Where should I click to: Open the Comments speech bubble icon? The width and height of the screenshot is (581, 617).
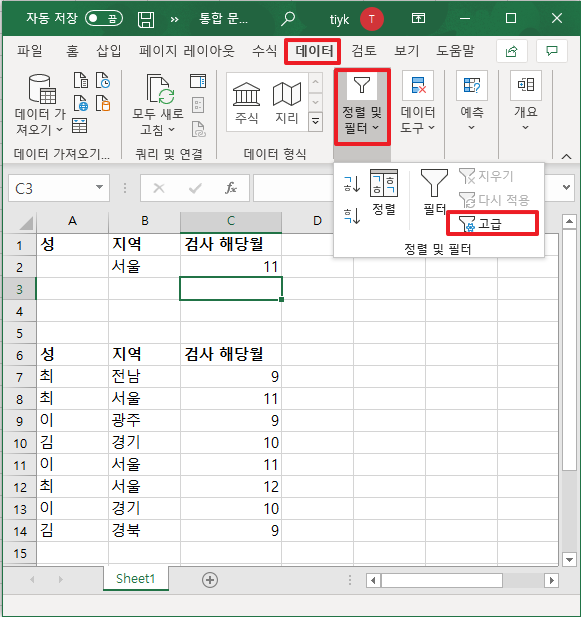click(552, 51)
